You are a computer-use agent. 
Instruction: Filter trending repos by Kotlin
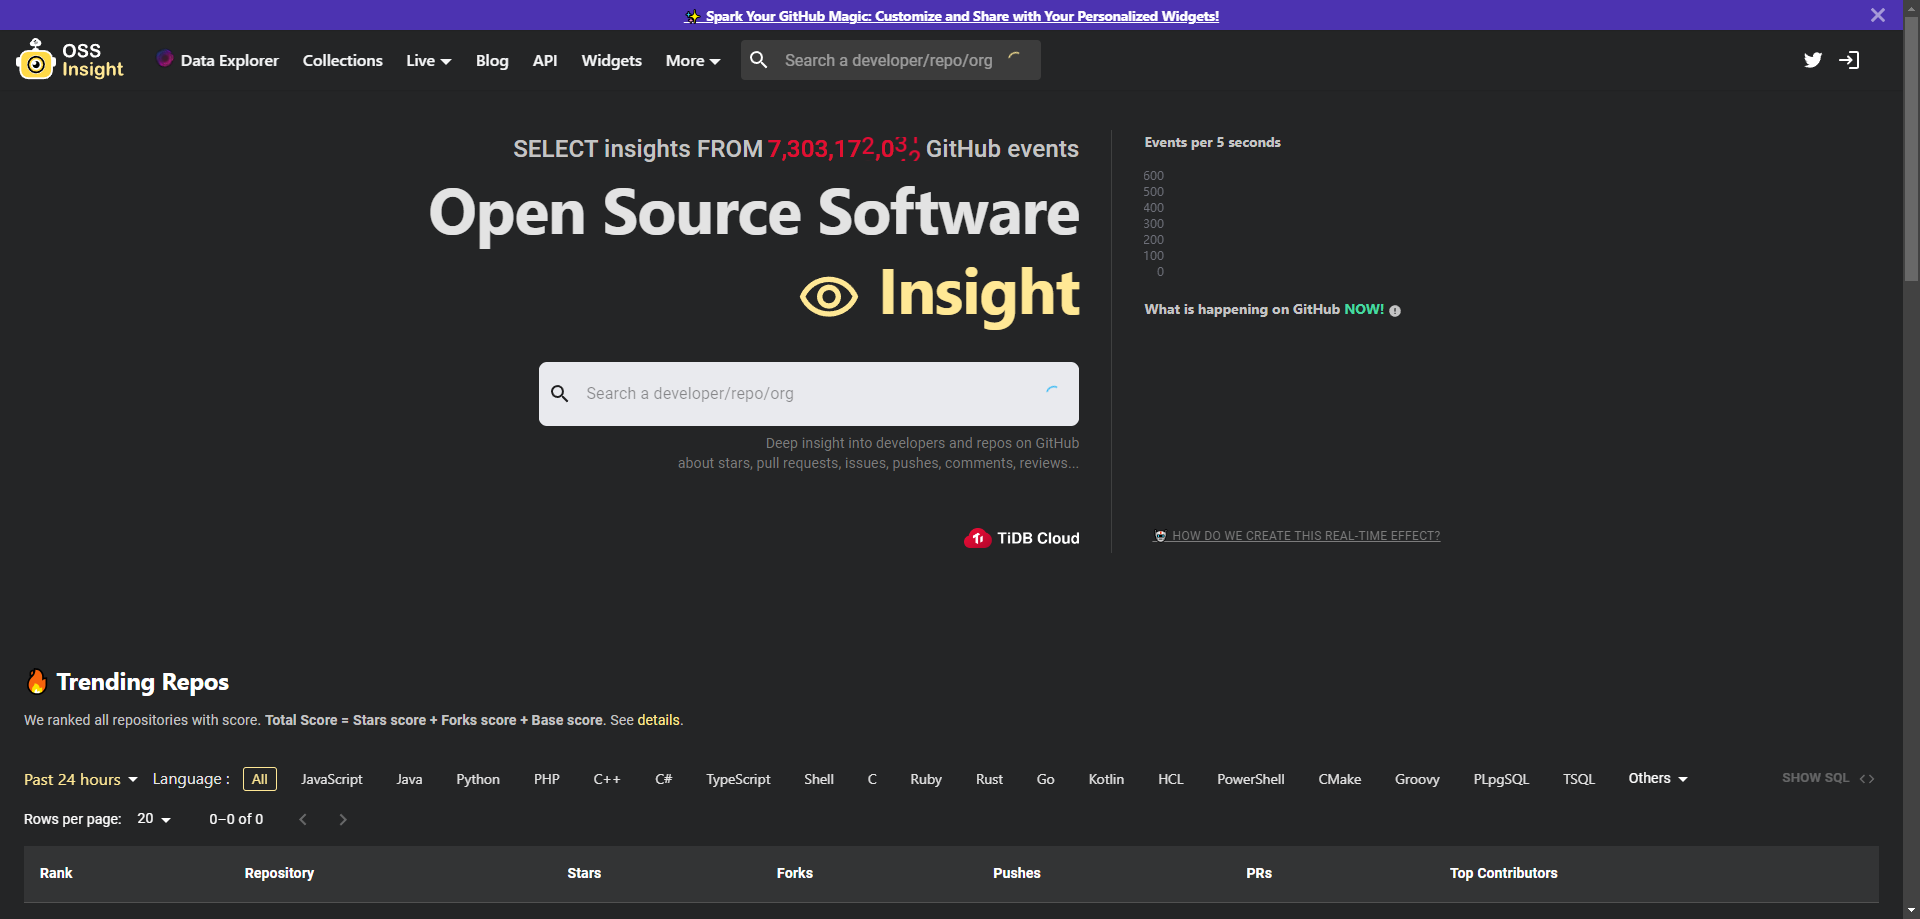coord(1106,779)
